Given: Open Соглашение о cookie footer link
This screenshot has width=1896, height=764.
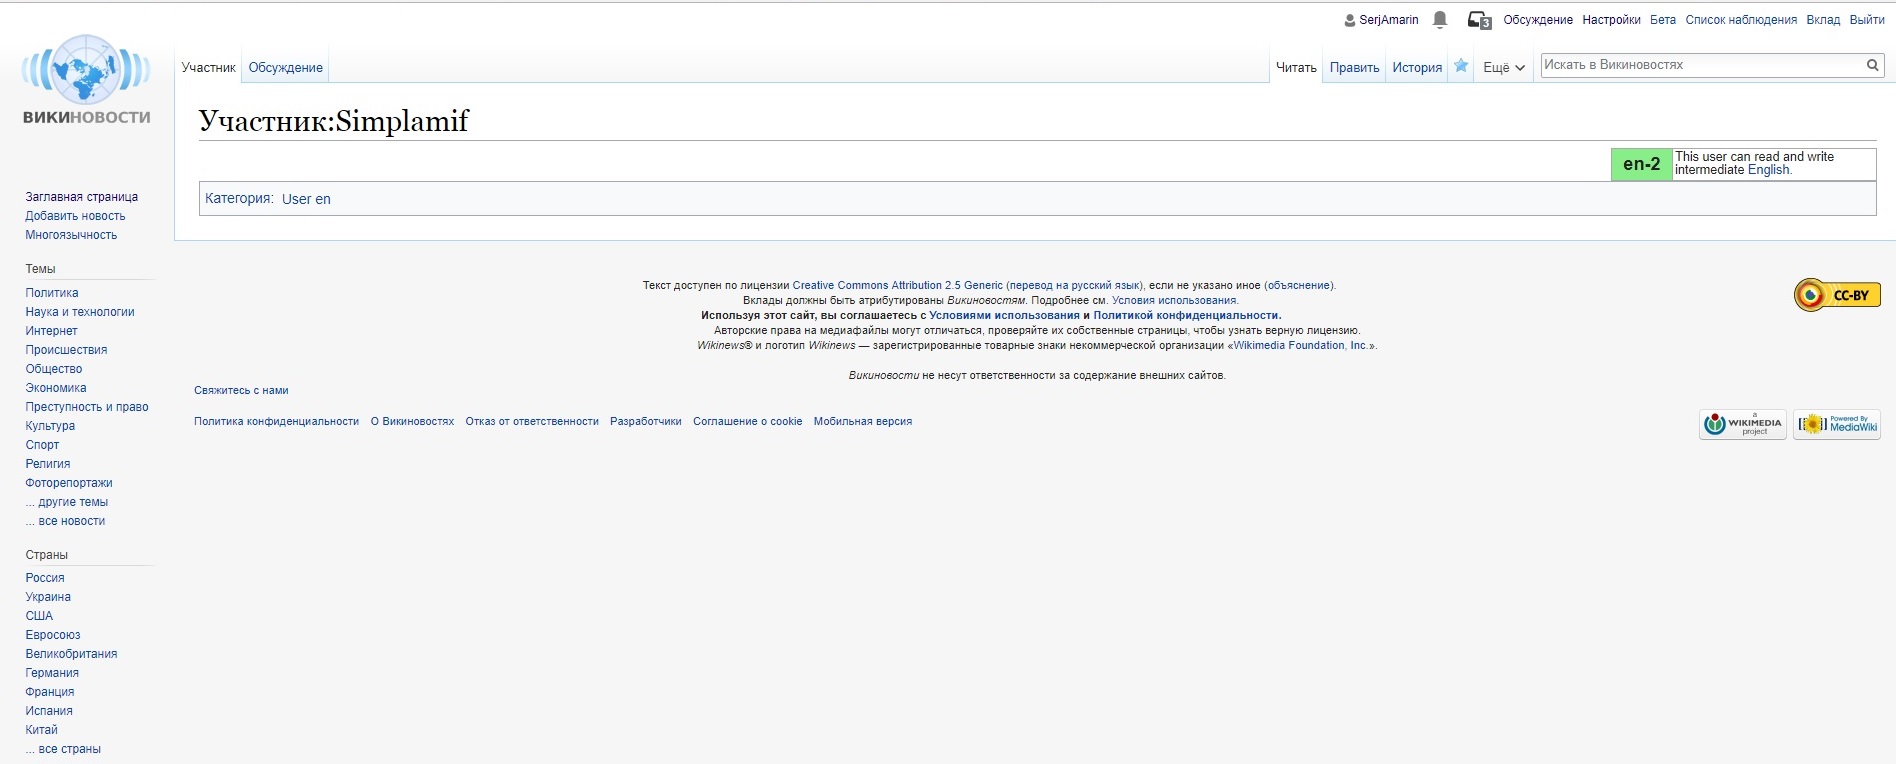Looking at the screenshot, I should (747, 422).
